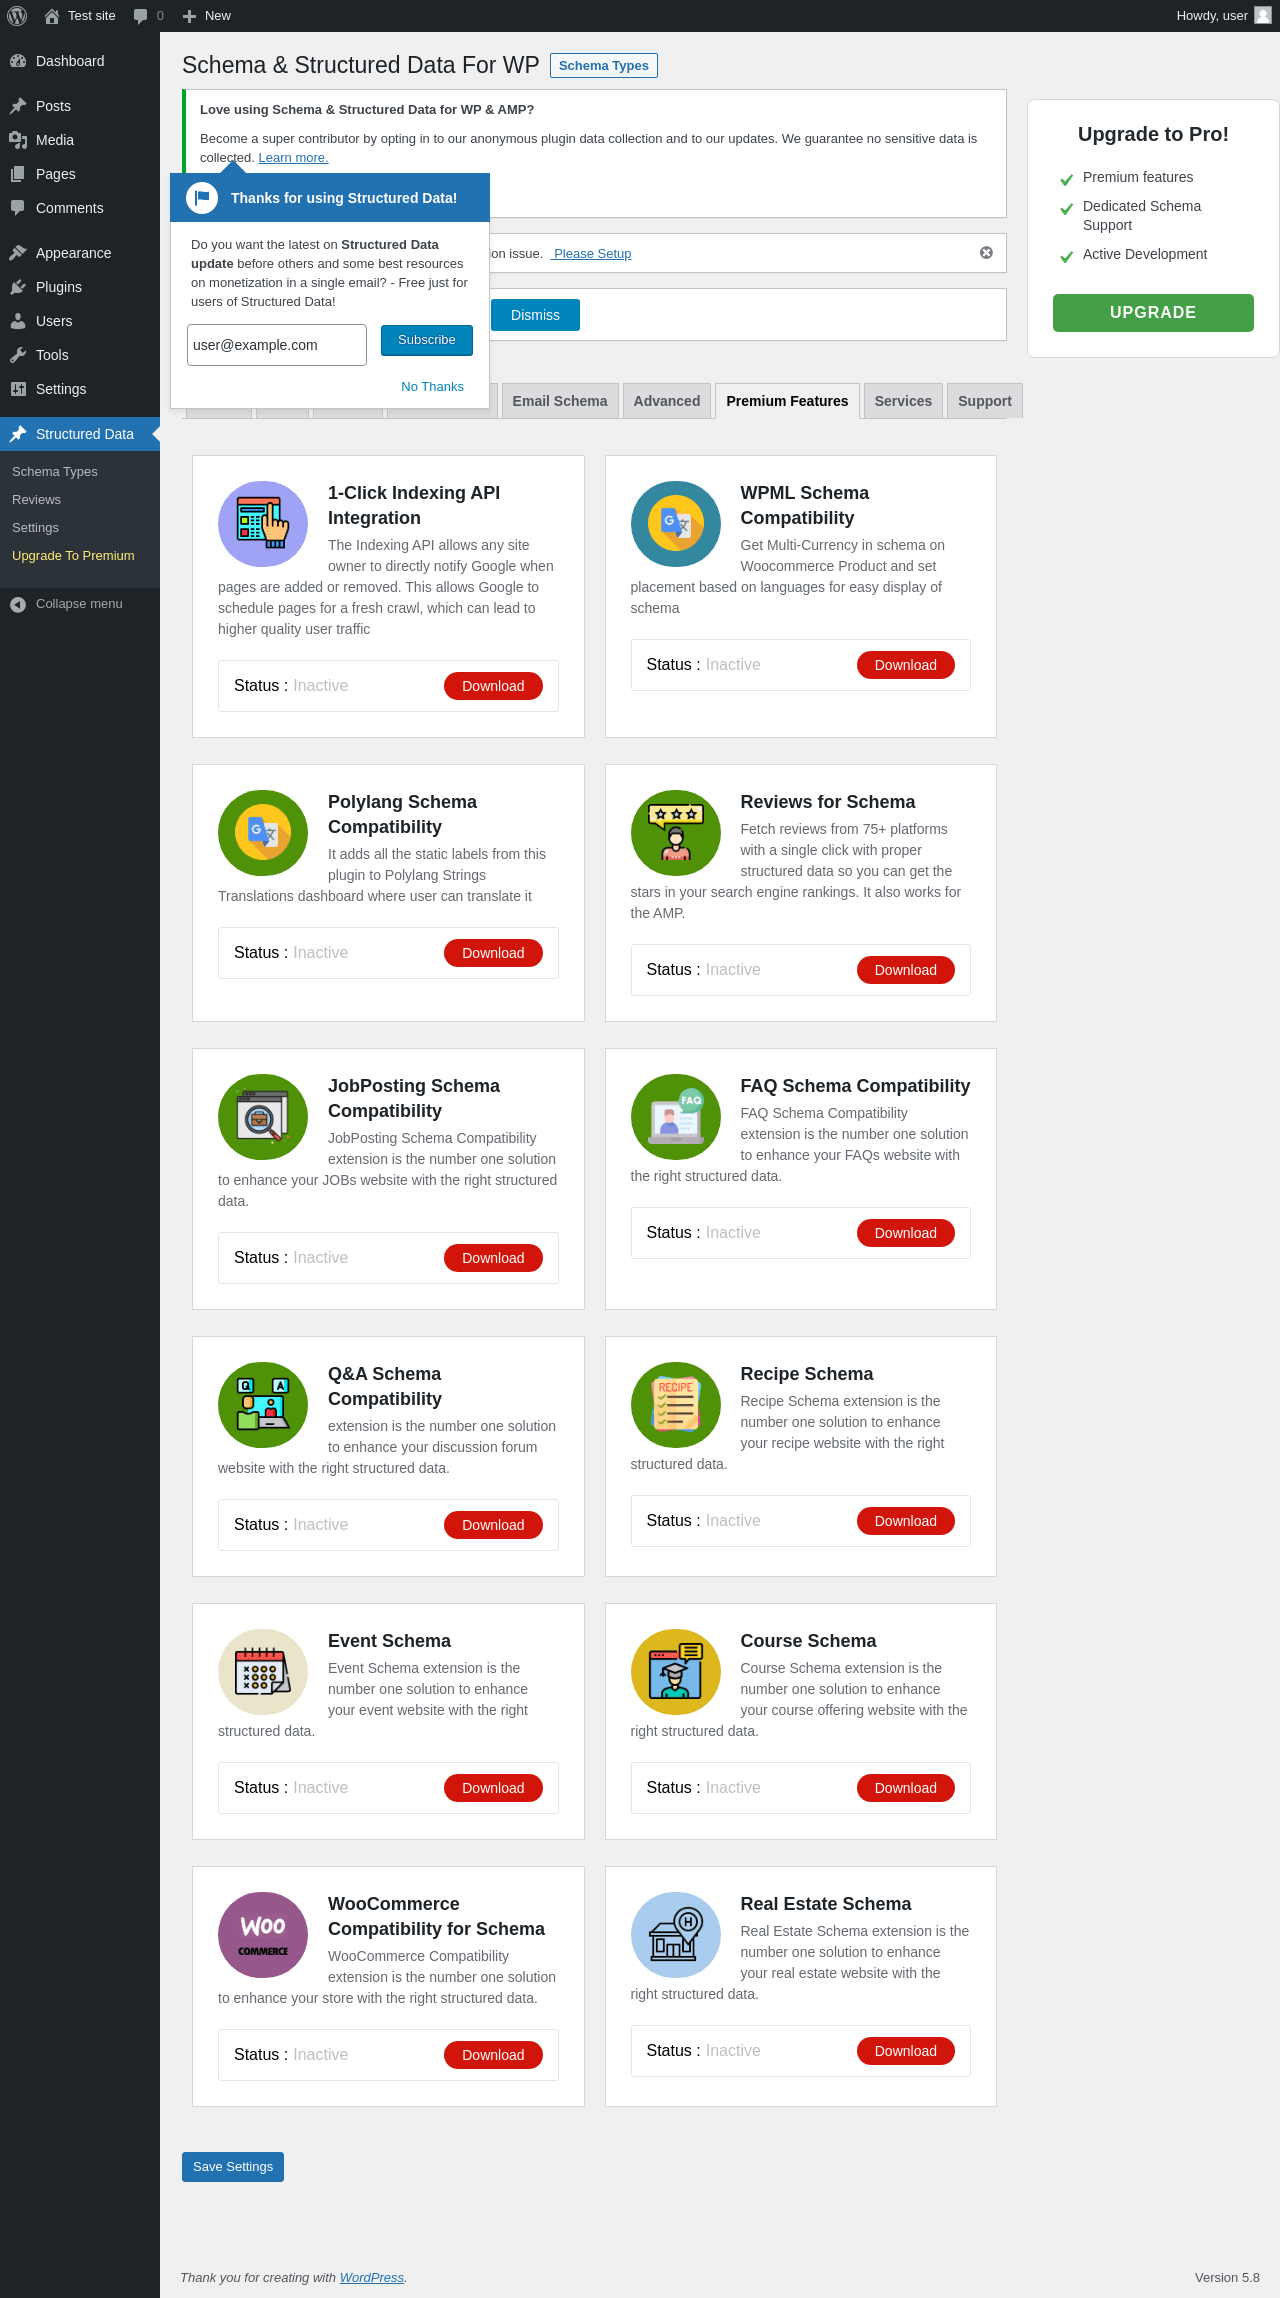Click the WPML Schema translate icon
Viewport: 1280px width, 2298px height.
[676, 524]
